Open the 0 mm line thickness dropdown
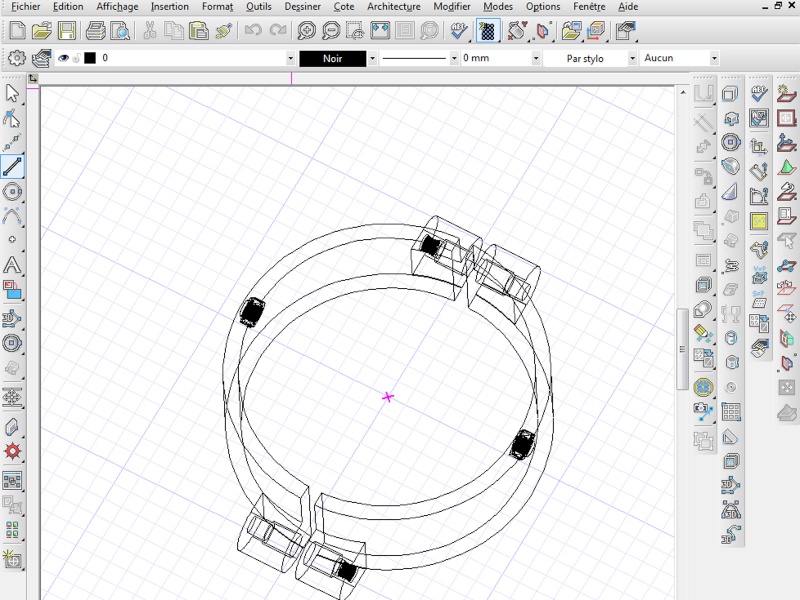 click(535, 58)
